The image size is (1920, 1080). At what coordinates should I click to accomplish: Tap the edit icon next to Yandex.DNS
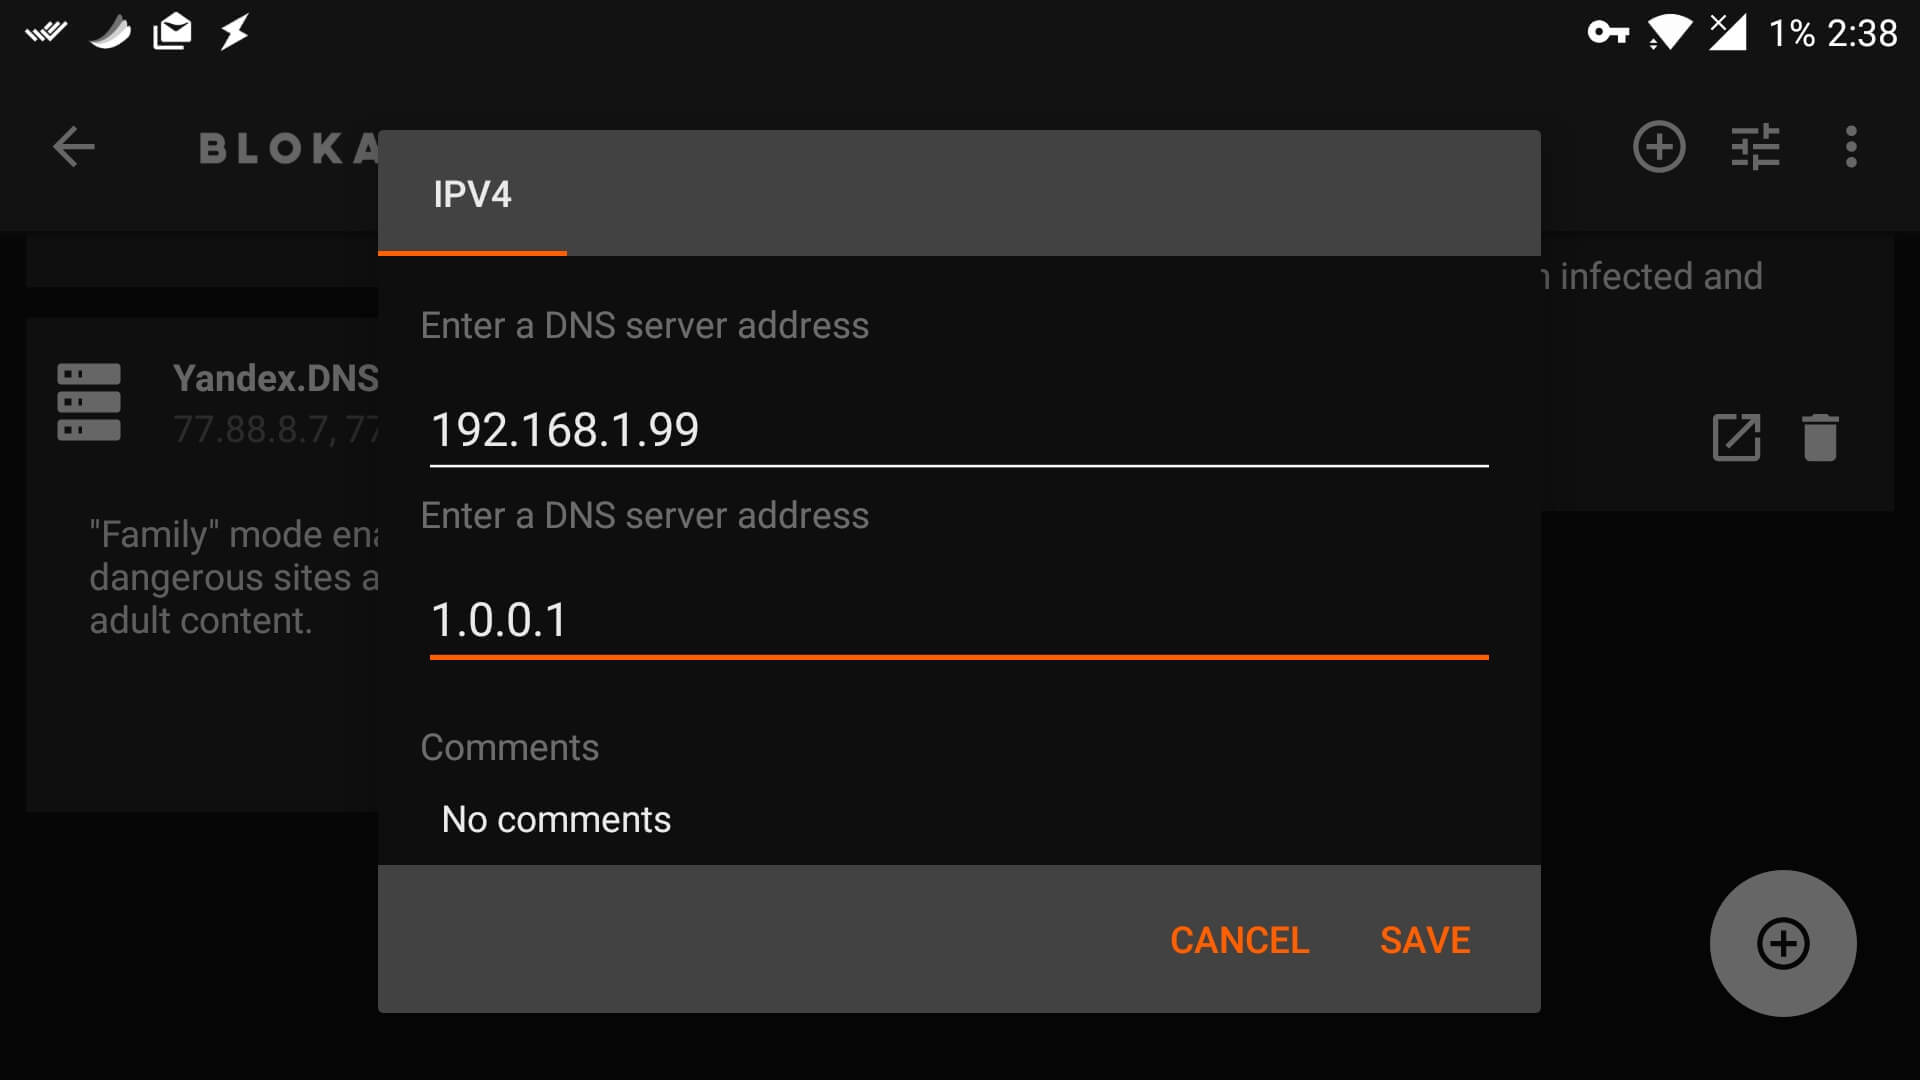pyautogui.click(x=1737, y=437)
